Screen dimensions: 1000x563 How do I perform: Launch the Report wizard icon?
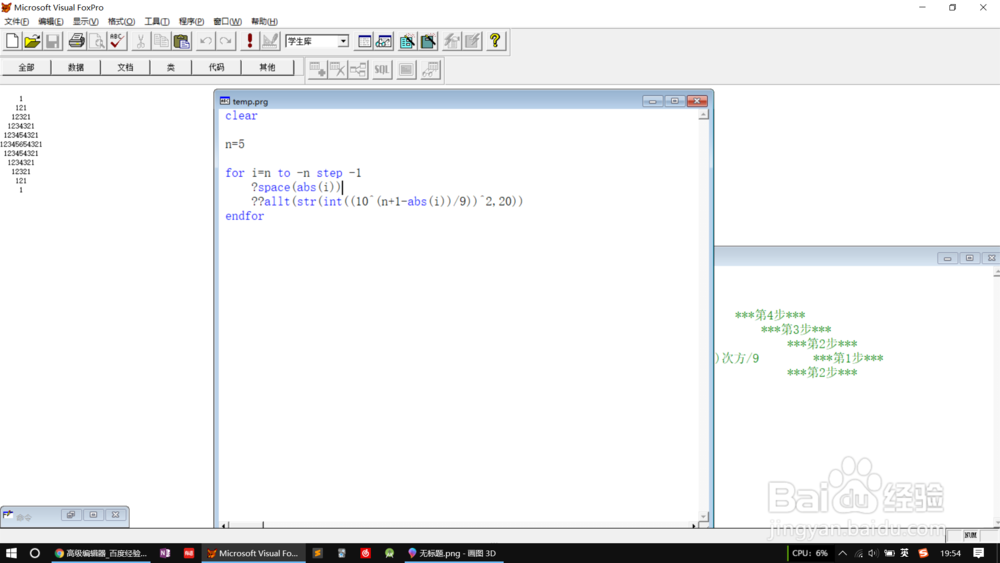[x=429, y=41]
